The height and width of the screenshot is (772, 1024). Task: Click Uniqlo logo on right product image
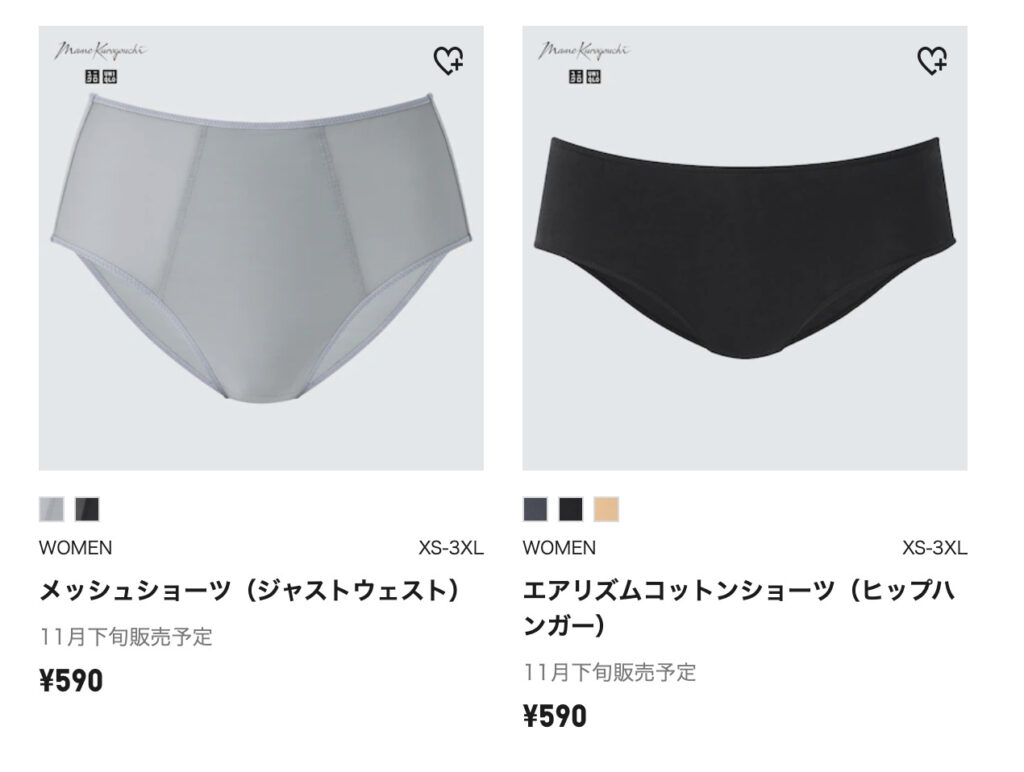click(x=584, y=76)
